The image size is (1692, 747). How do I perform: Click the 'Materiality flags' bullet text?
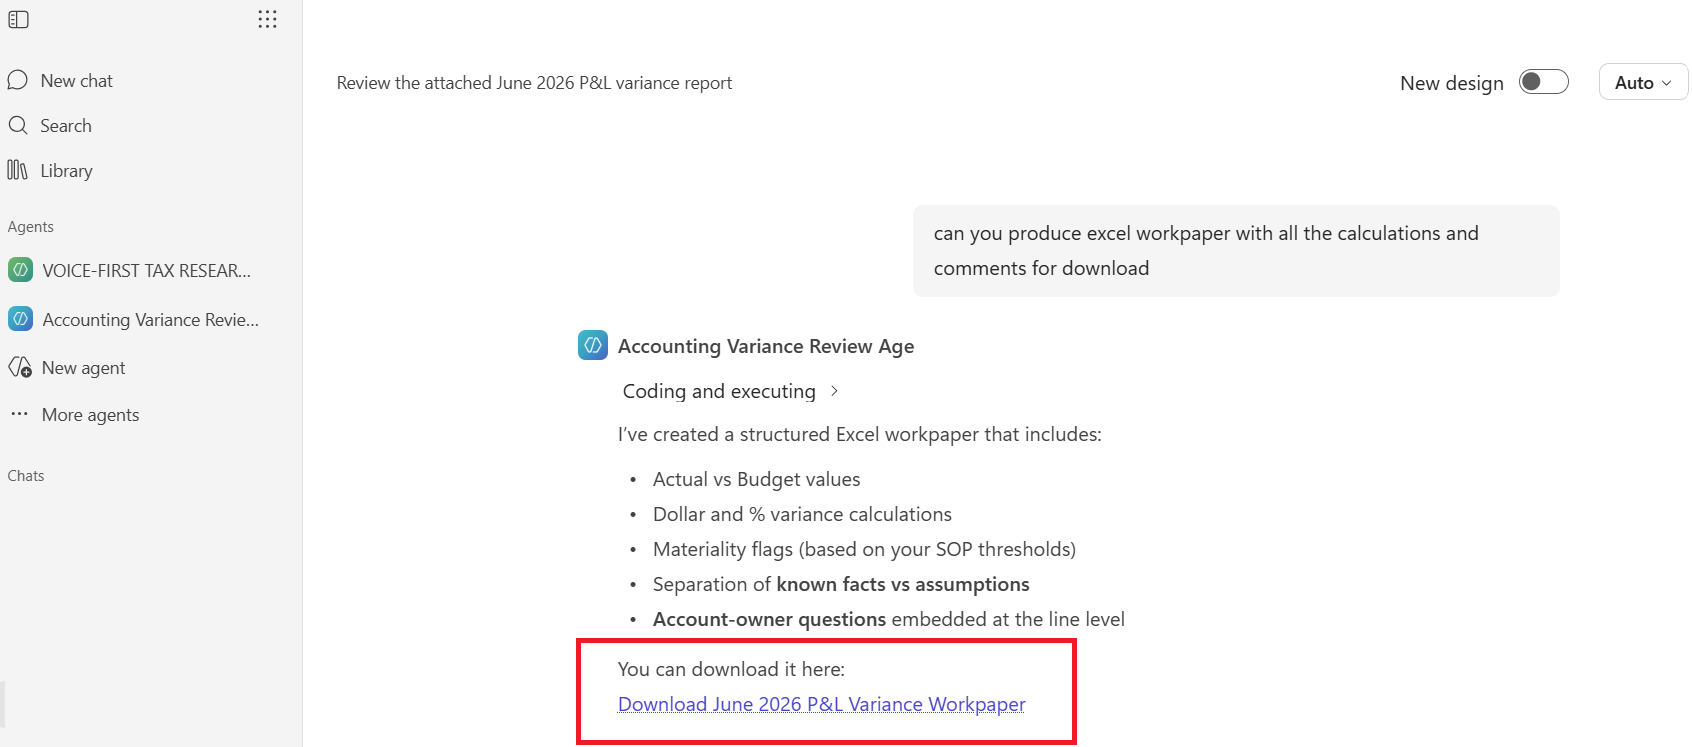click(x=864, y=549)
